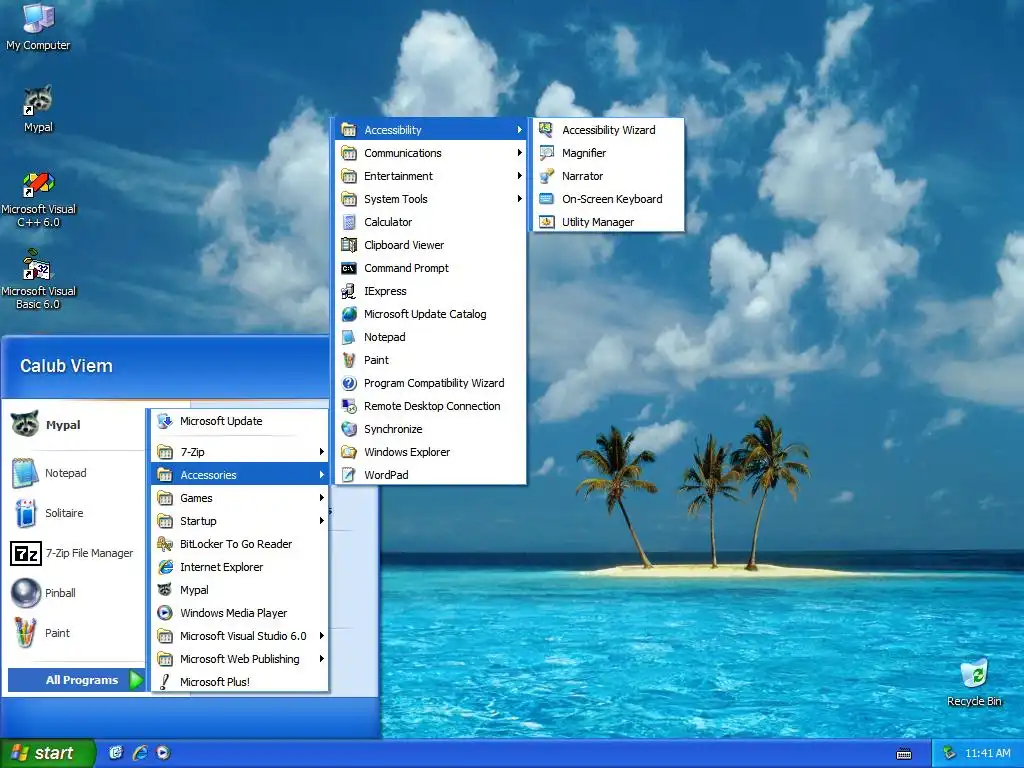Click the 11:41 AM taskbar clock
The image size is (1024, 768).
[988, 753]
